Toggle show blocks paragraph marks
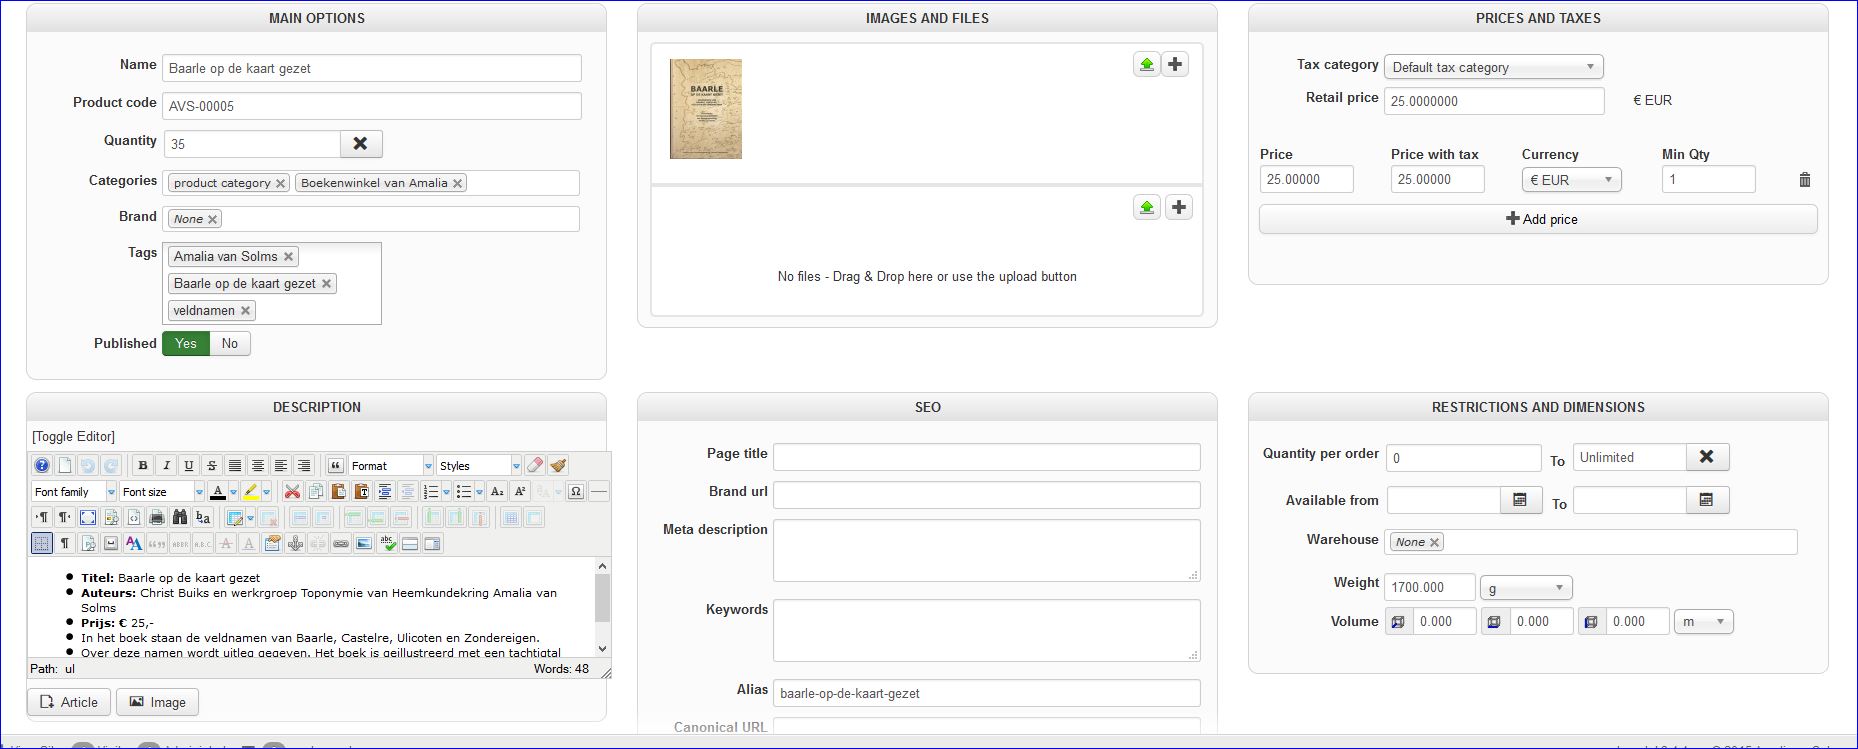 point(65,543)
